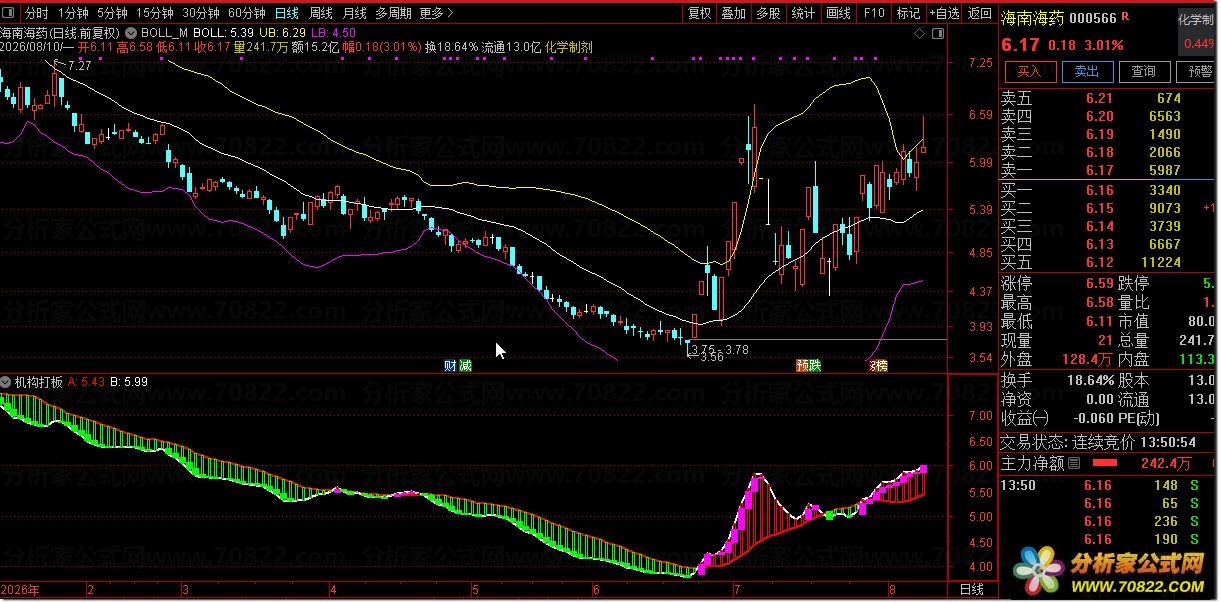Click the 7.27 high price label on the chart
Viewport: 1221px width, 603px height.
(x=78, y=65)
